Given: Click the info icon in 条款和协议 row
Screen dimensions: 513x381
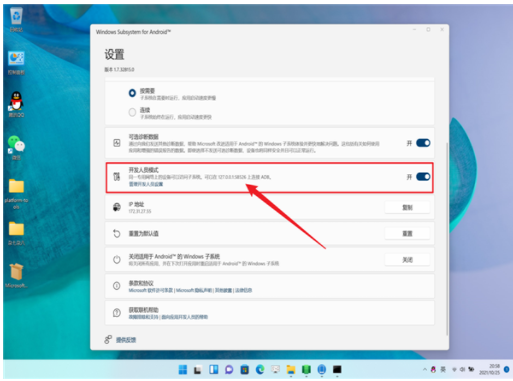Looking at the screenshot, I should tap(117, 286).
